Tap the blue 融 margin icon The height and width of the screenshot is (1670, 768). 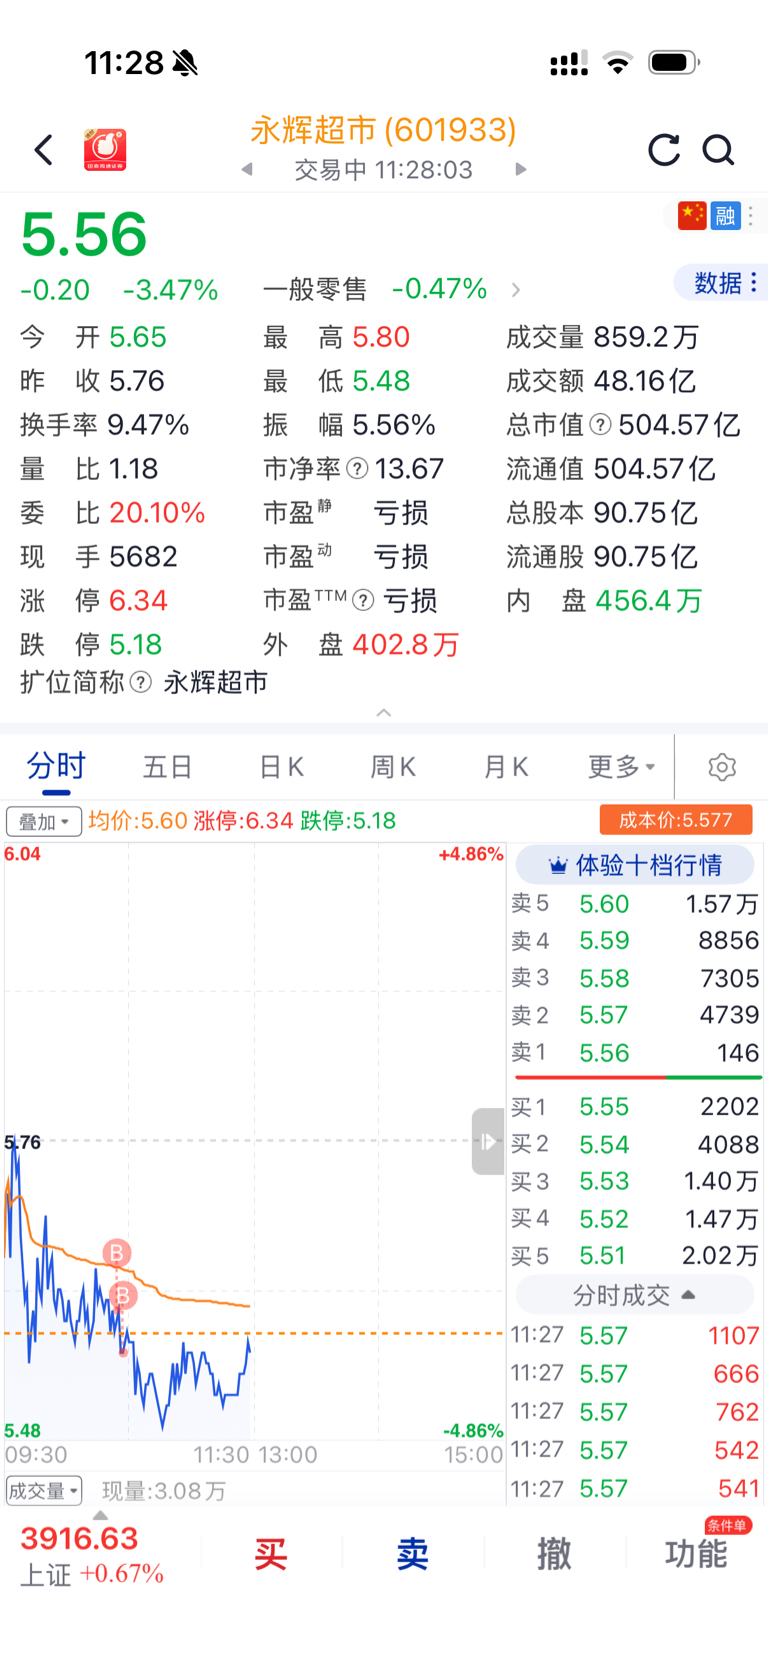[x=726, y=215]
